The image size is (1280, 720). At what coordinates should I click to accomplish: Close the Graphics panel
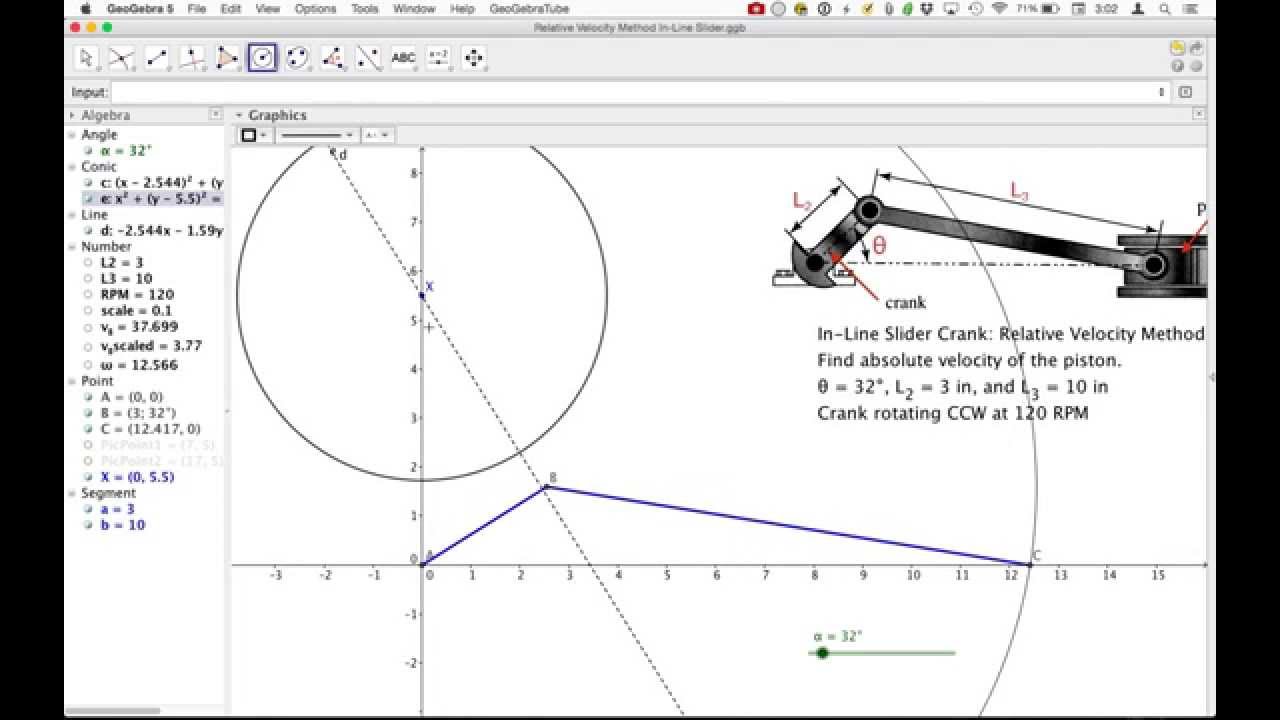[1198, 115]
